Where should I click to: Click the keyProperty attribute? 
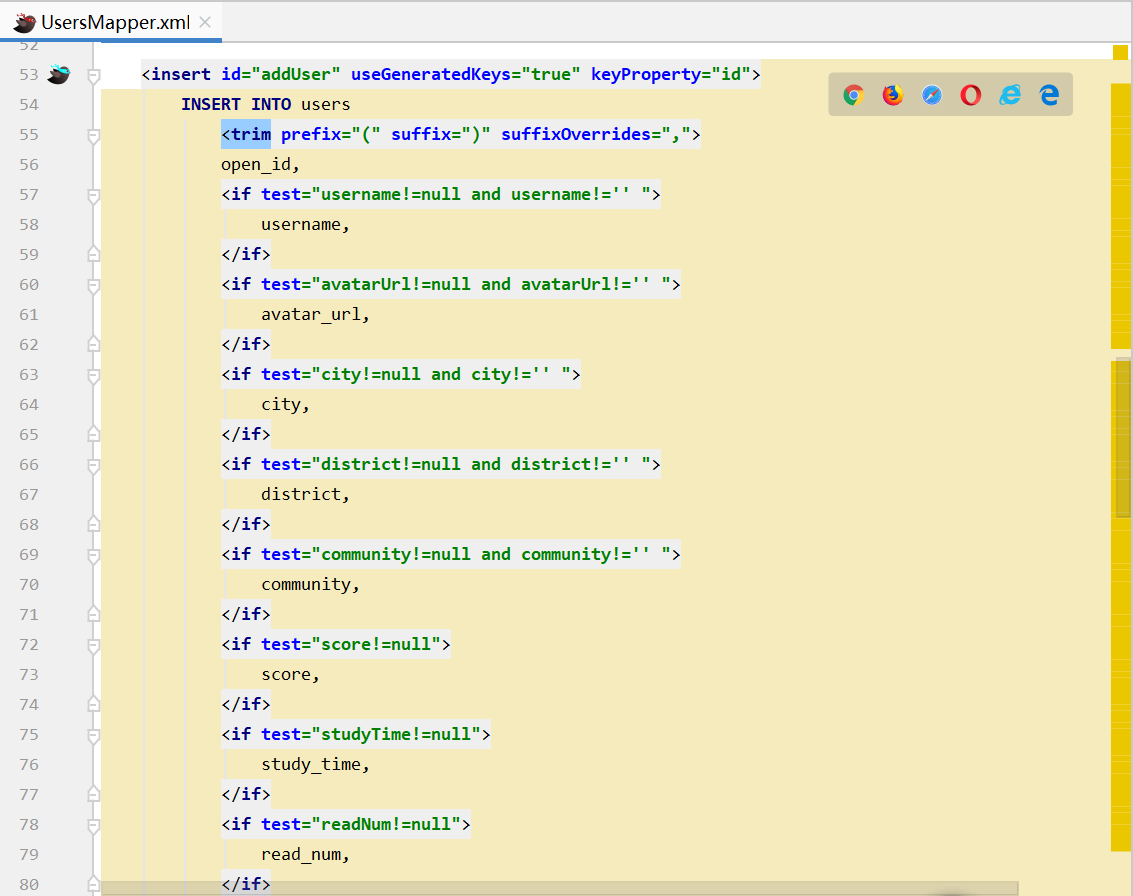click(646, 74)
